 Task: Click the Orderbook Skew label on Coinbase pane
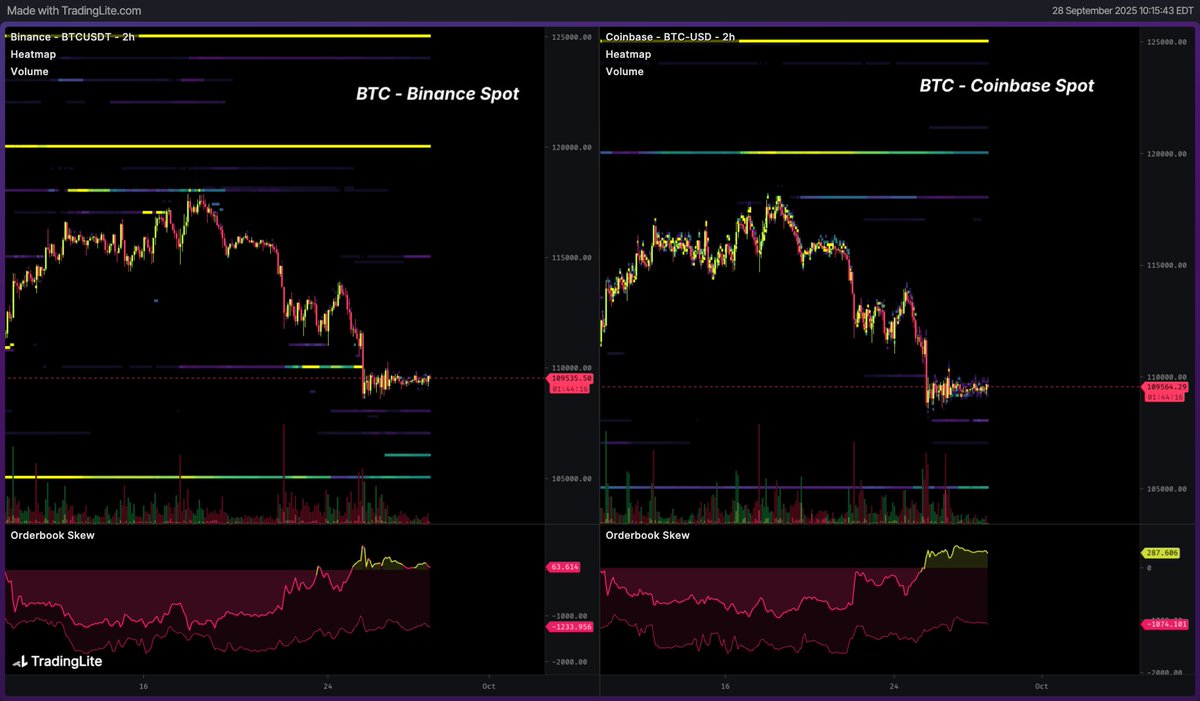[x=648, y=535]
